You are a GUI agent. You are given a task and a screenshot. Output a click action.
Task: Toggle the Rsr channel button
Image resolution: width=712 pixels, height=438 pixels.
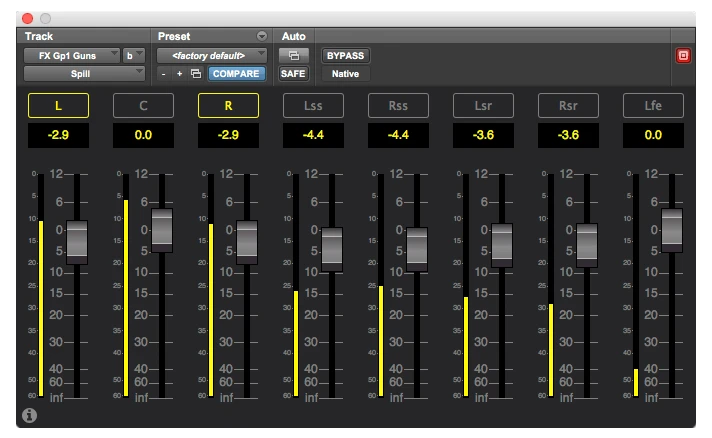coord(568,105)
